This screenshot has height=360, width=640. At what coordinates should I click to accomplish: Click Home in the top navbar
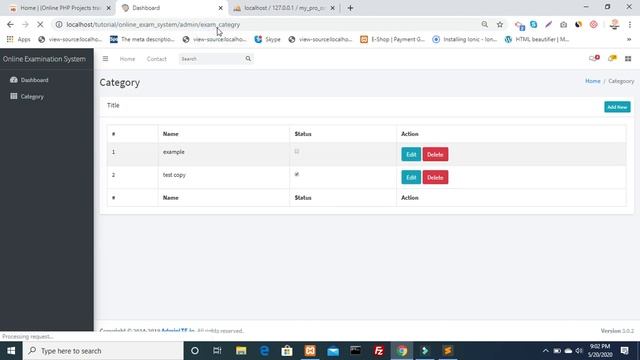[x=127, y=59]
